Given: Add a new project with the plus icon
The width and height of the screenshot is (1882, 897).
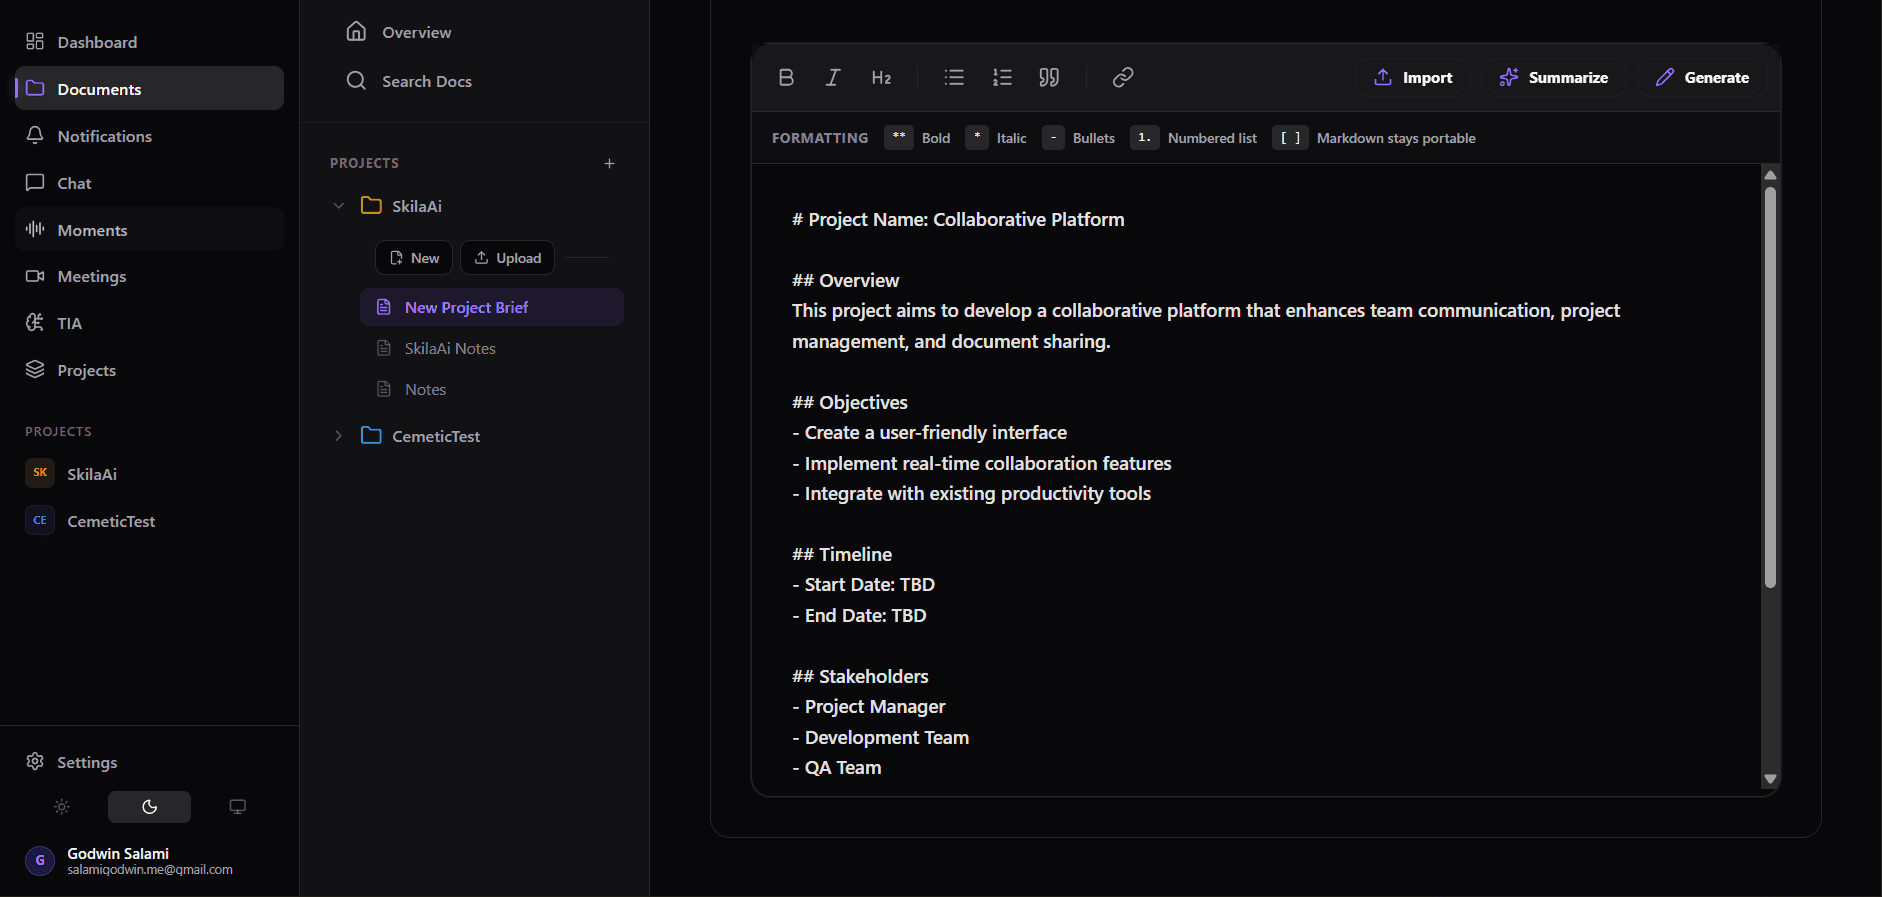Looking at the screenshot, I should pos(609,163).
